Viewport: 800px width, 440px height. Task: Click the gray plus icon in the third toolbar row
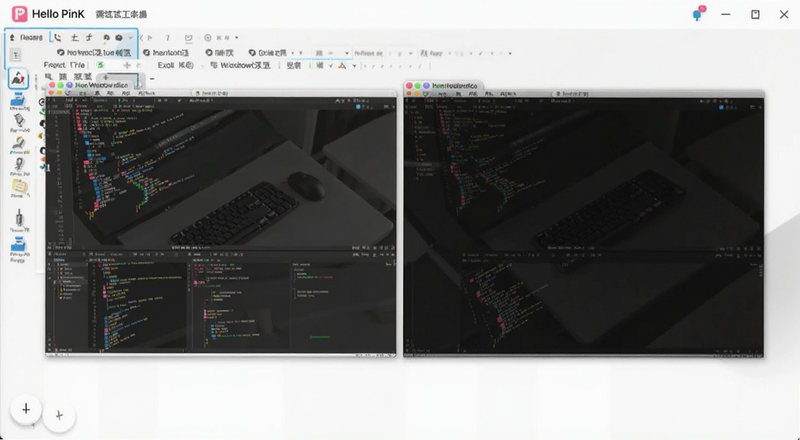click(127, 65)
